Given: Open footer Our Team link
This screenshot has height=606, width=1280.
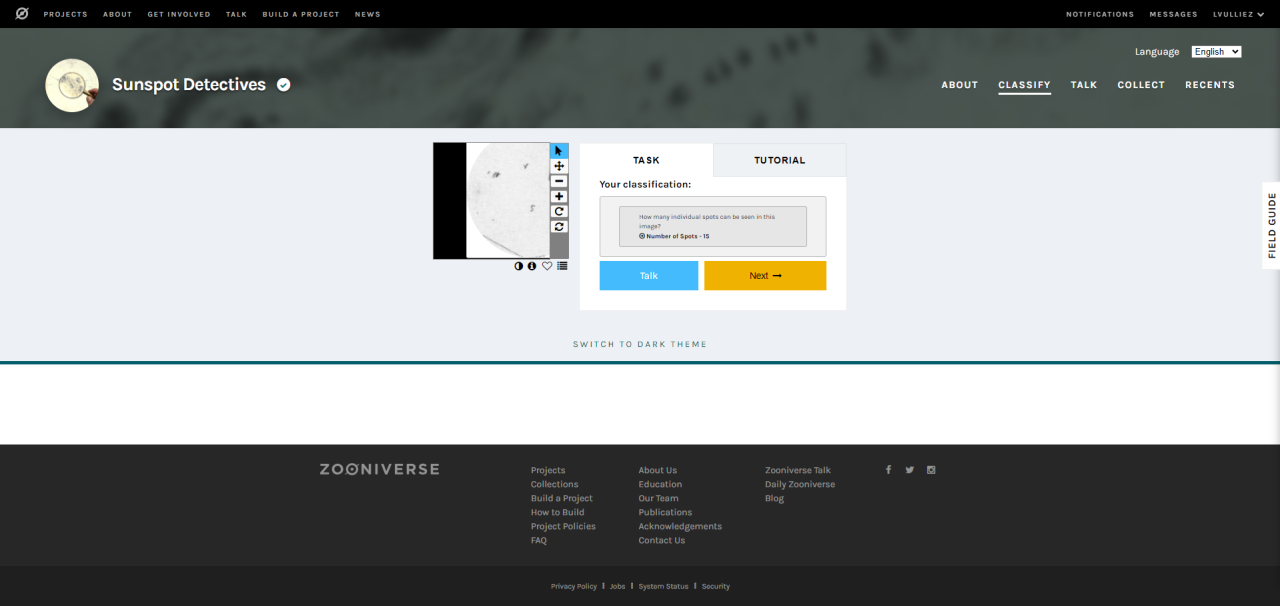Looking at the screenshot, I should (659, 498).
